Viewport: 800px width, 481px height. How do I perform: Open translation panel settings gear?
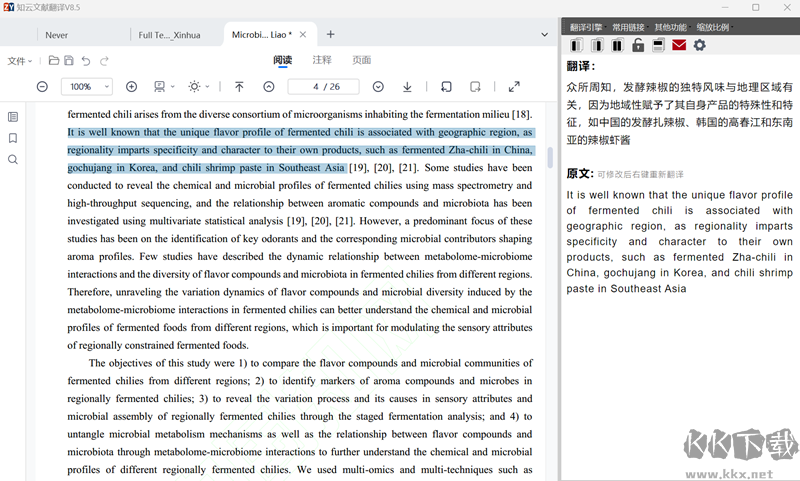click(x=700, y=45)
